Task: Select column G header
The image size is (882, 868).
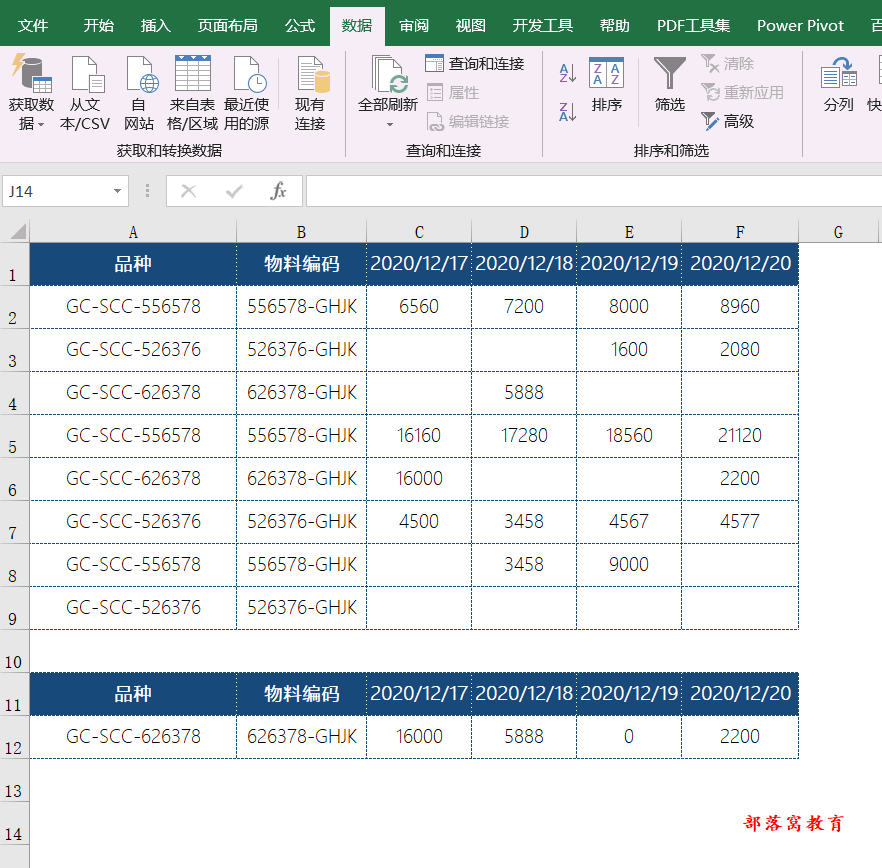Action: [x=838, y=232]
